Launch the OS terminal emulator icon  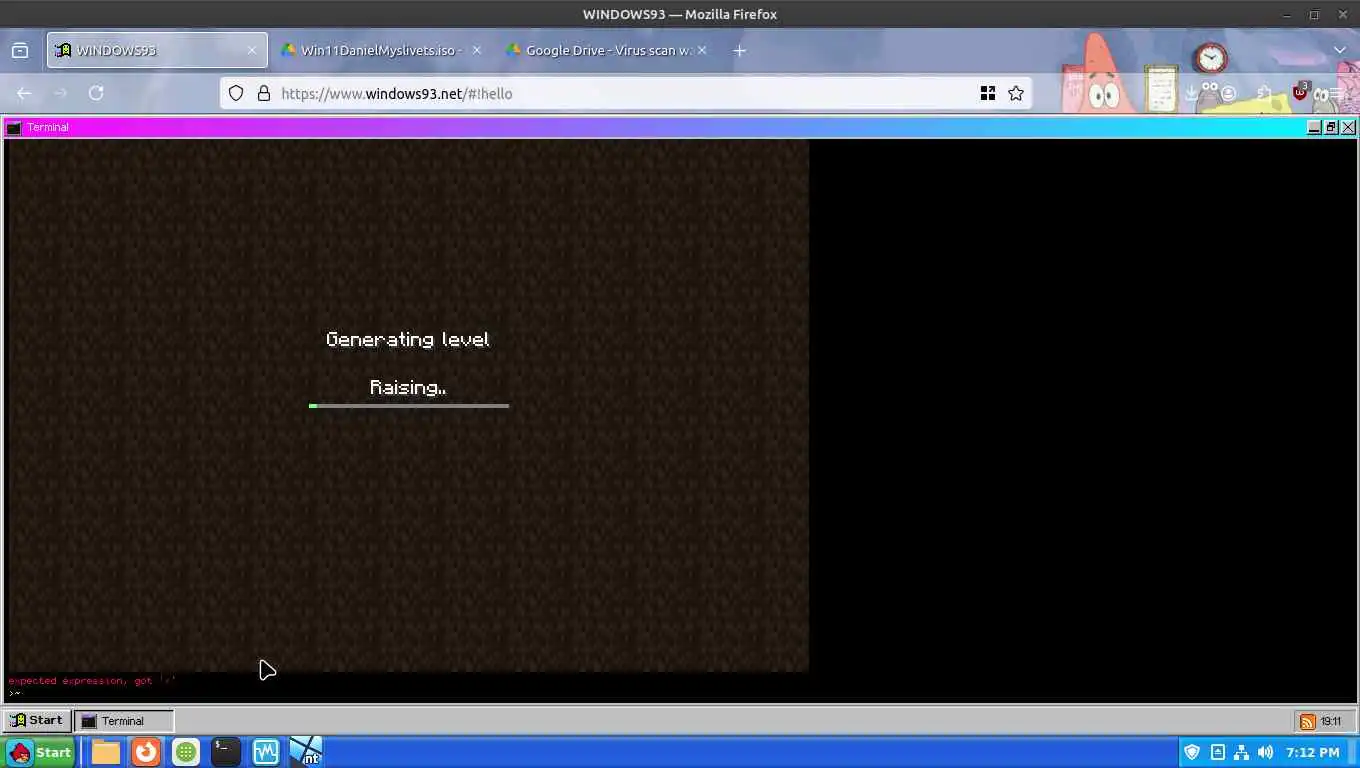point(226,752)
